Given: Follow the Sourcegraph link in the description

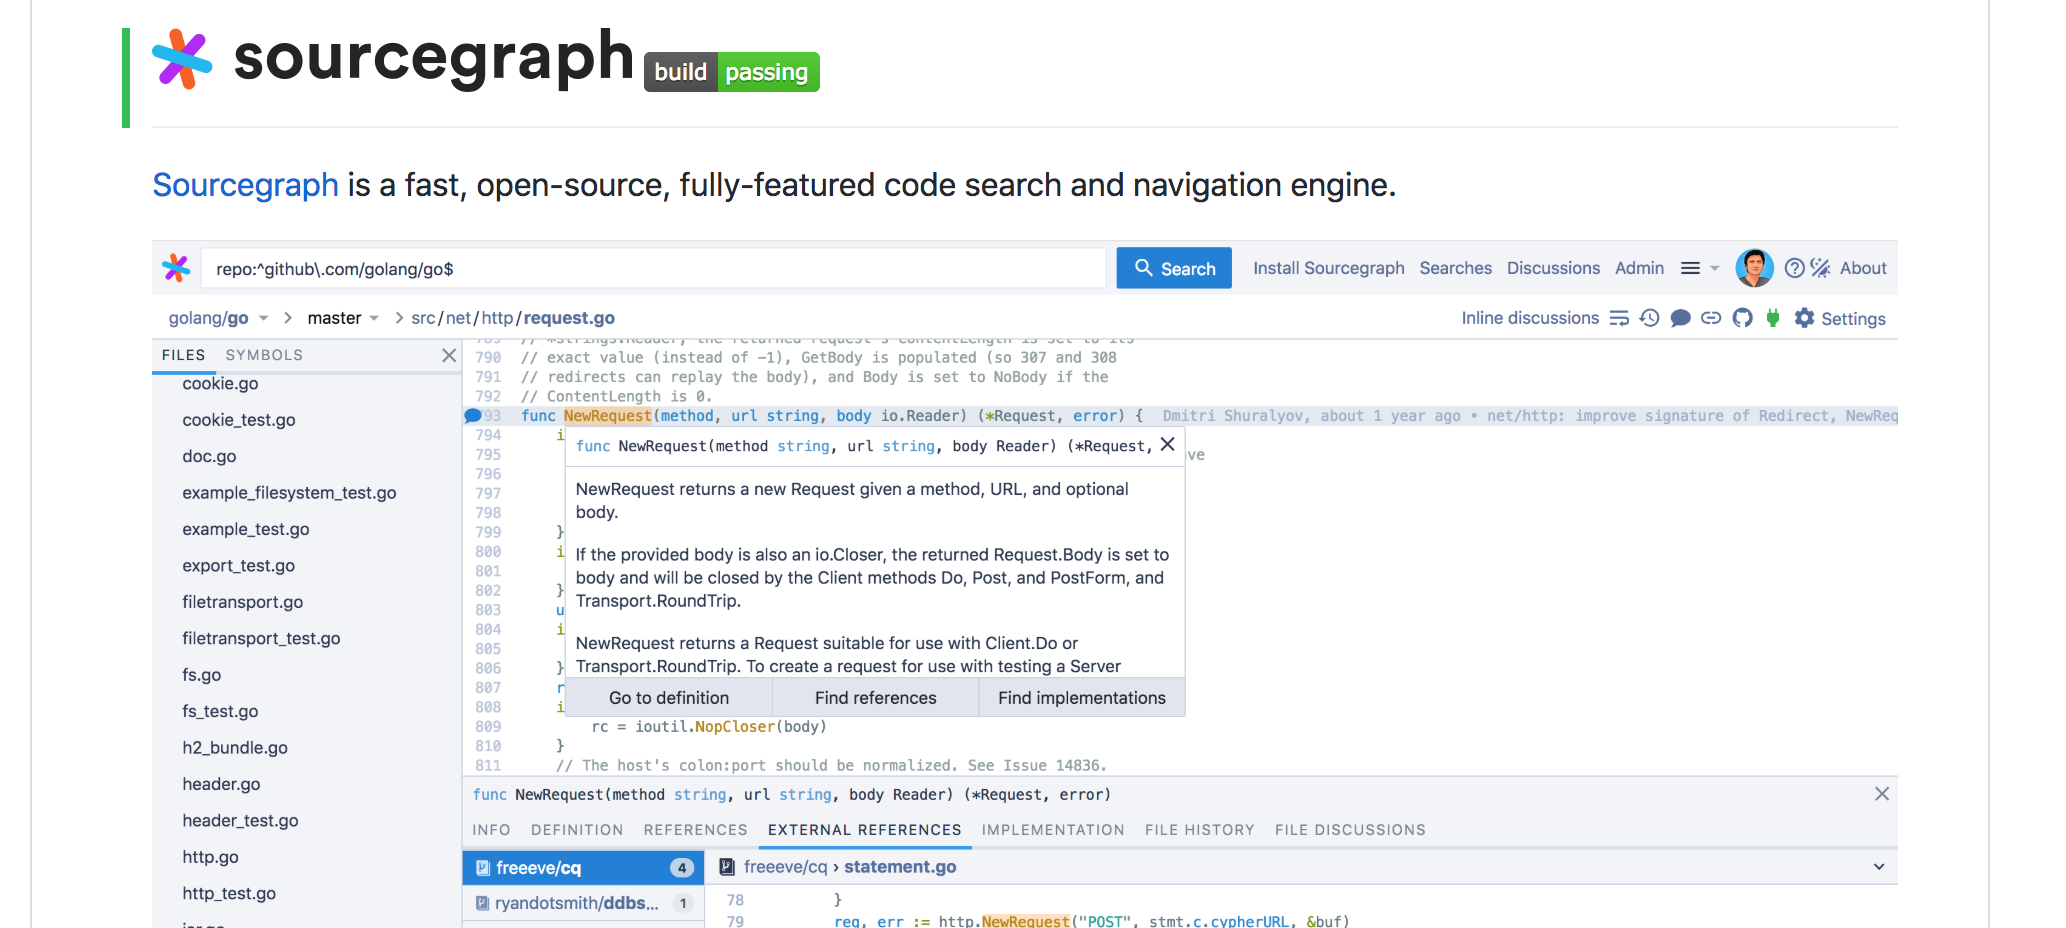Looking at the screenshot, I should [245, 185].
